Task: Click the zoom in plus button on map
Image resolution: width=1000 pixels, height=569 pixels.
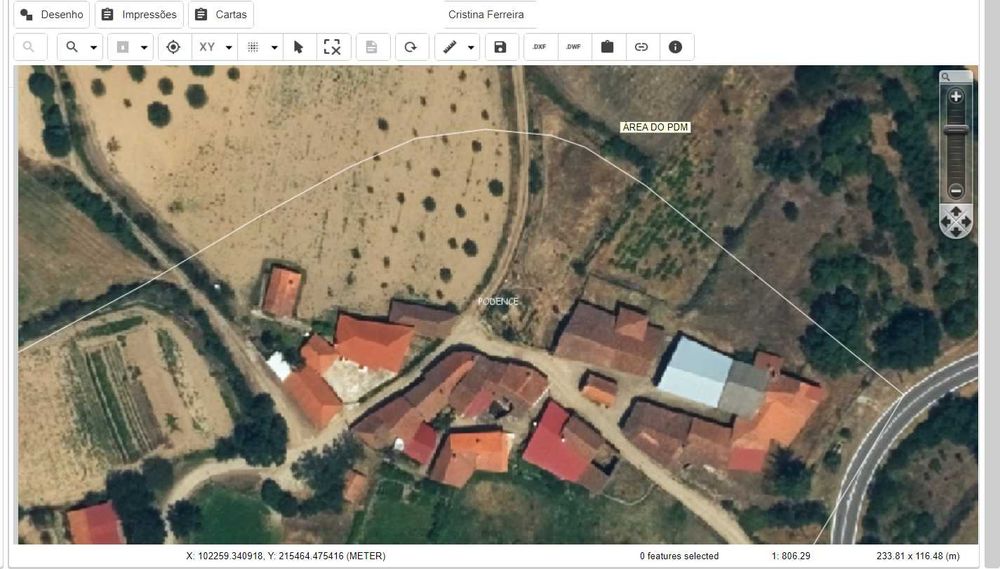Action: click(955, 96)
